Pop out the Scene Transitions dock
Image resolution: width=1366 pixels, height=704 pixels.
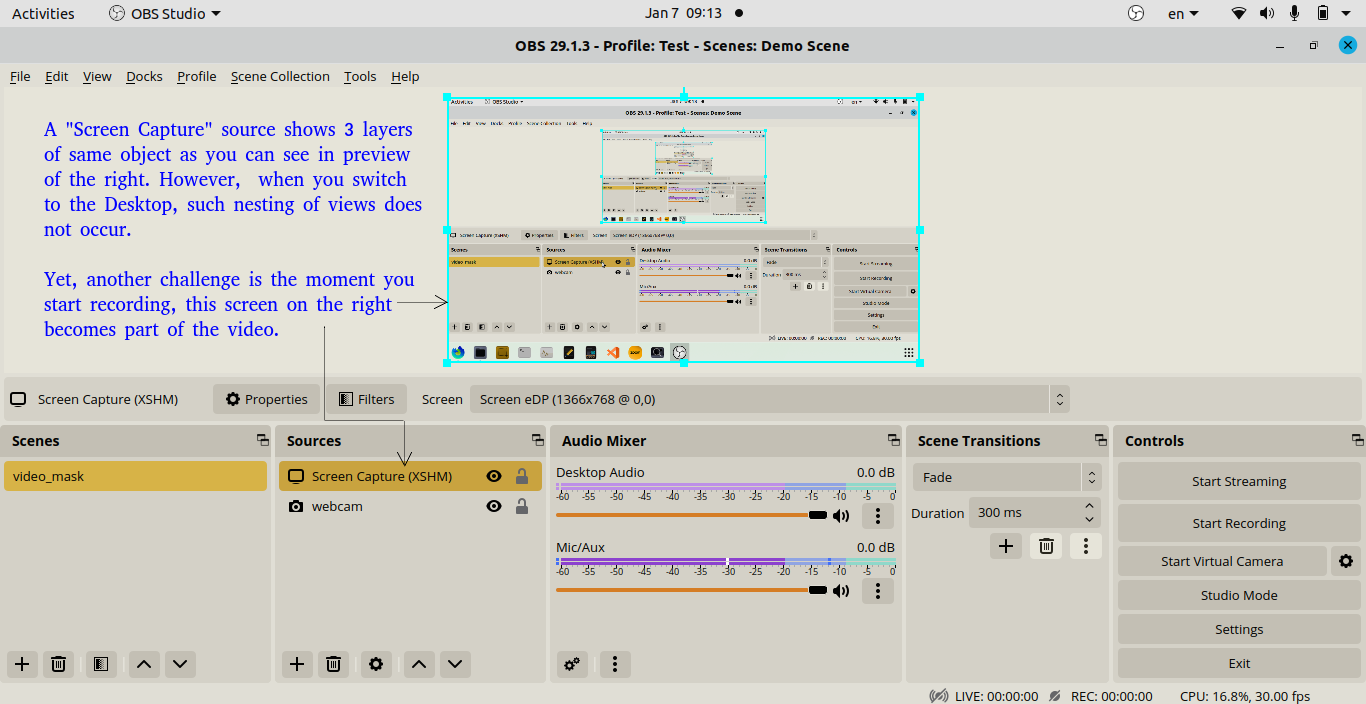[x=1100, y=440]
